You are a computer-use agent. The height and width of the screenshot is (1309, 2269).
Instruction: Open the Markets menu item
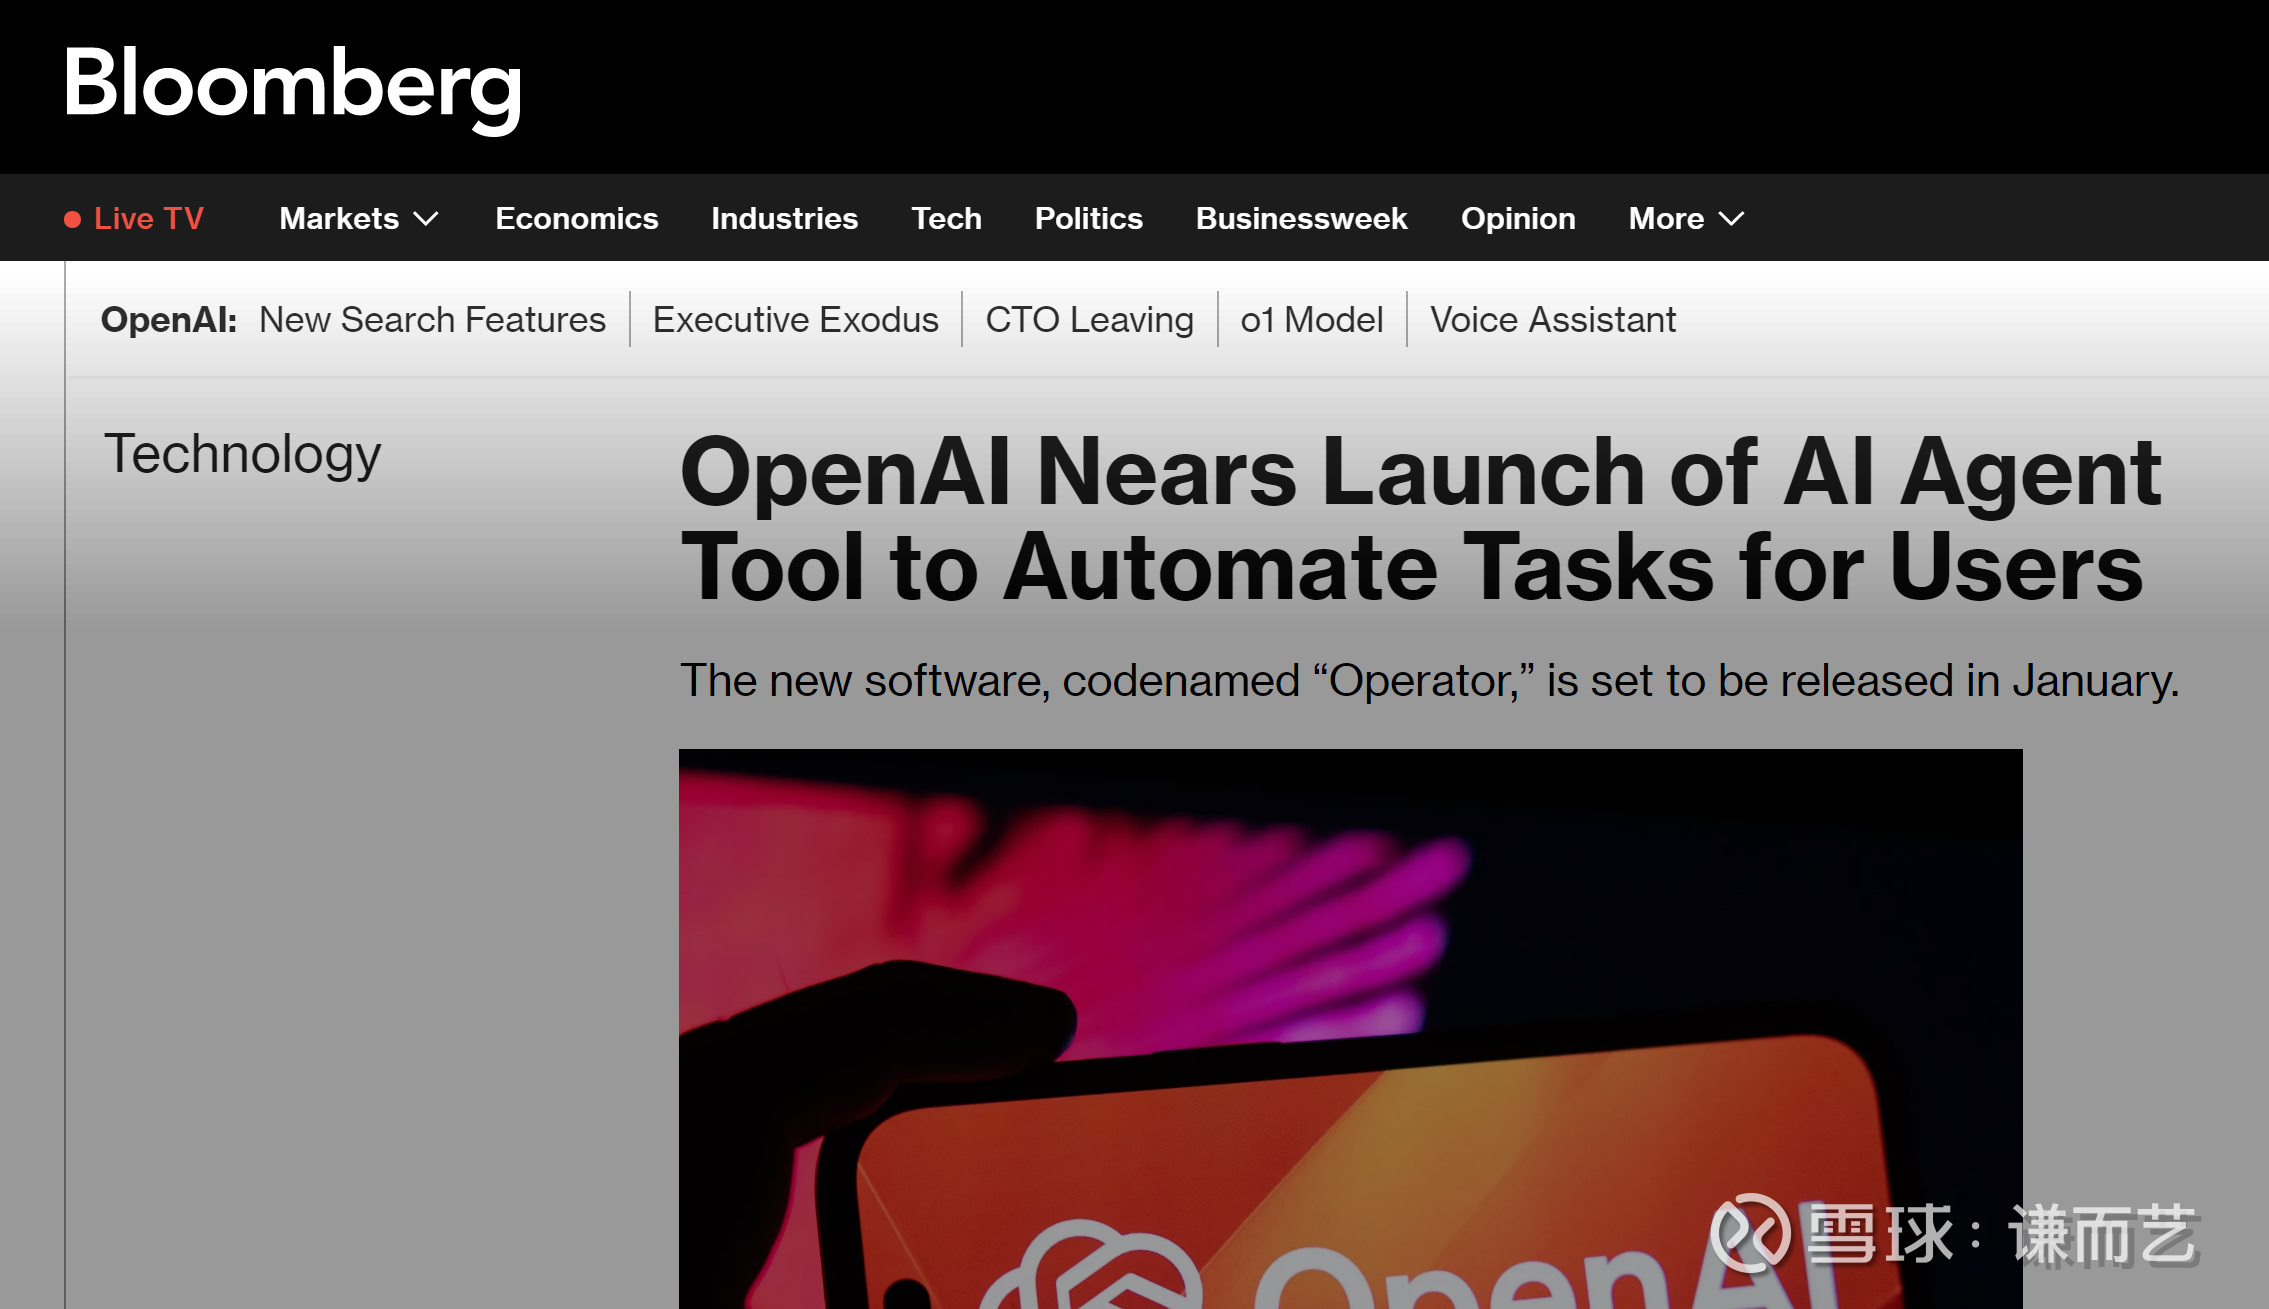339,219
